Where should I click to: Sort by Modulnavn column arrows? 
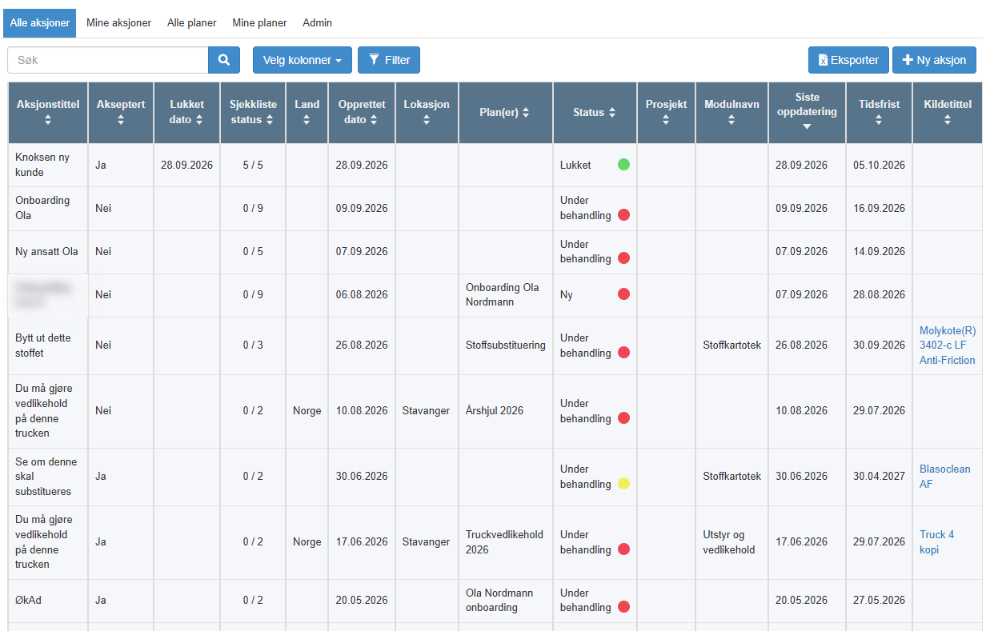[x=731, y=120]
